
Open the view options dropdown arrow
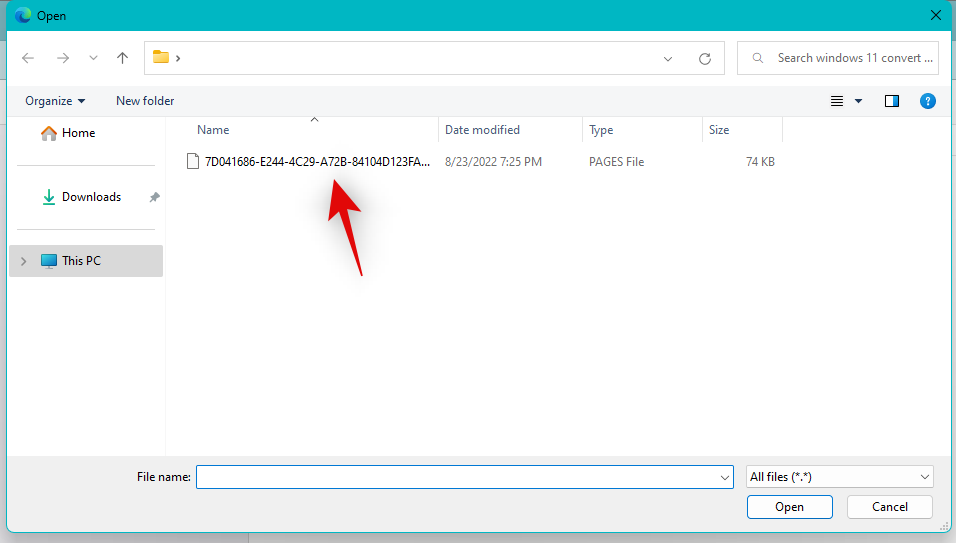coord(858,101)
